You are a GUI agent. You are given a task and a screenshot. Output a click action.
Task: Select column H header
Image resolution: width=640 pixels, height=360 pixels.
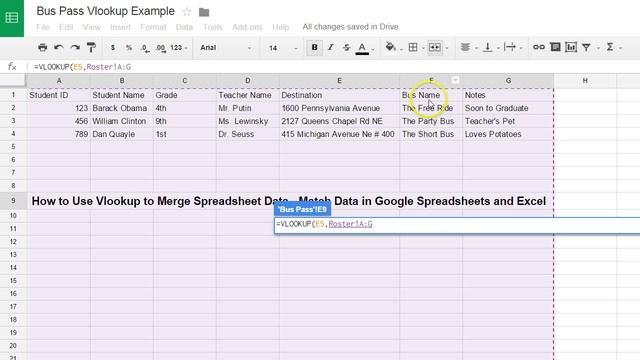(585, 81)
